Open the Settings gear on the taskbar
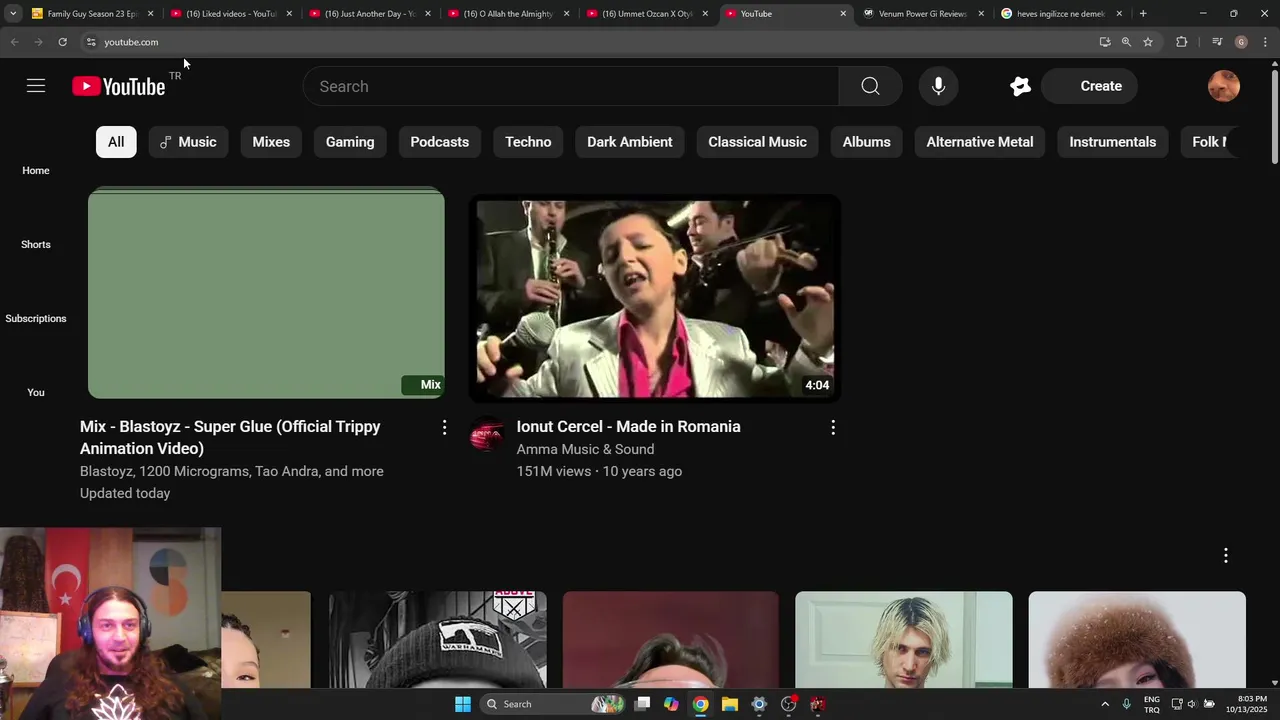The width and height of the screenshot is (1280, 720). 759,704
